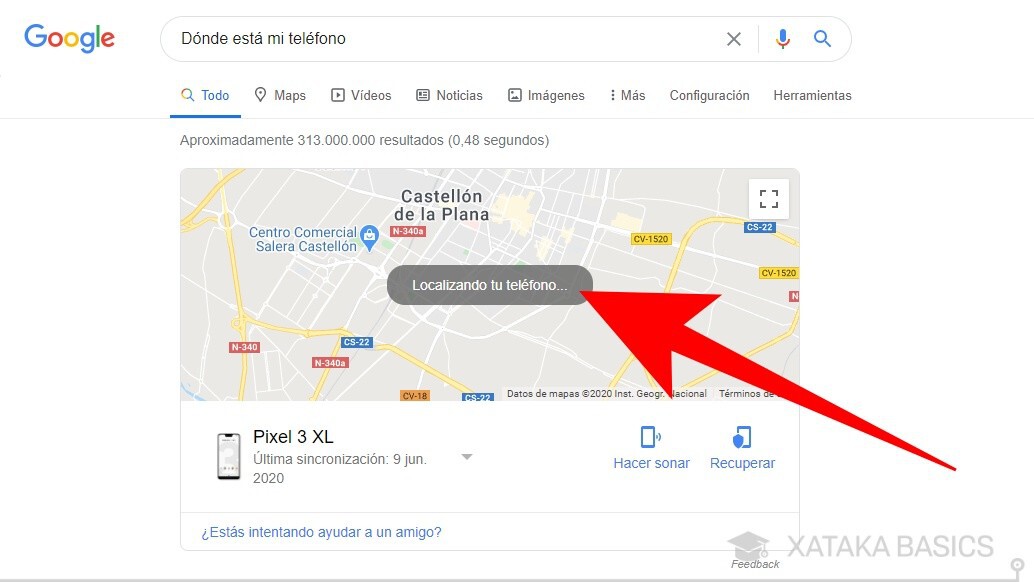
Task: Open the Herramientas options
Action: (812, 96)
